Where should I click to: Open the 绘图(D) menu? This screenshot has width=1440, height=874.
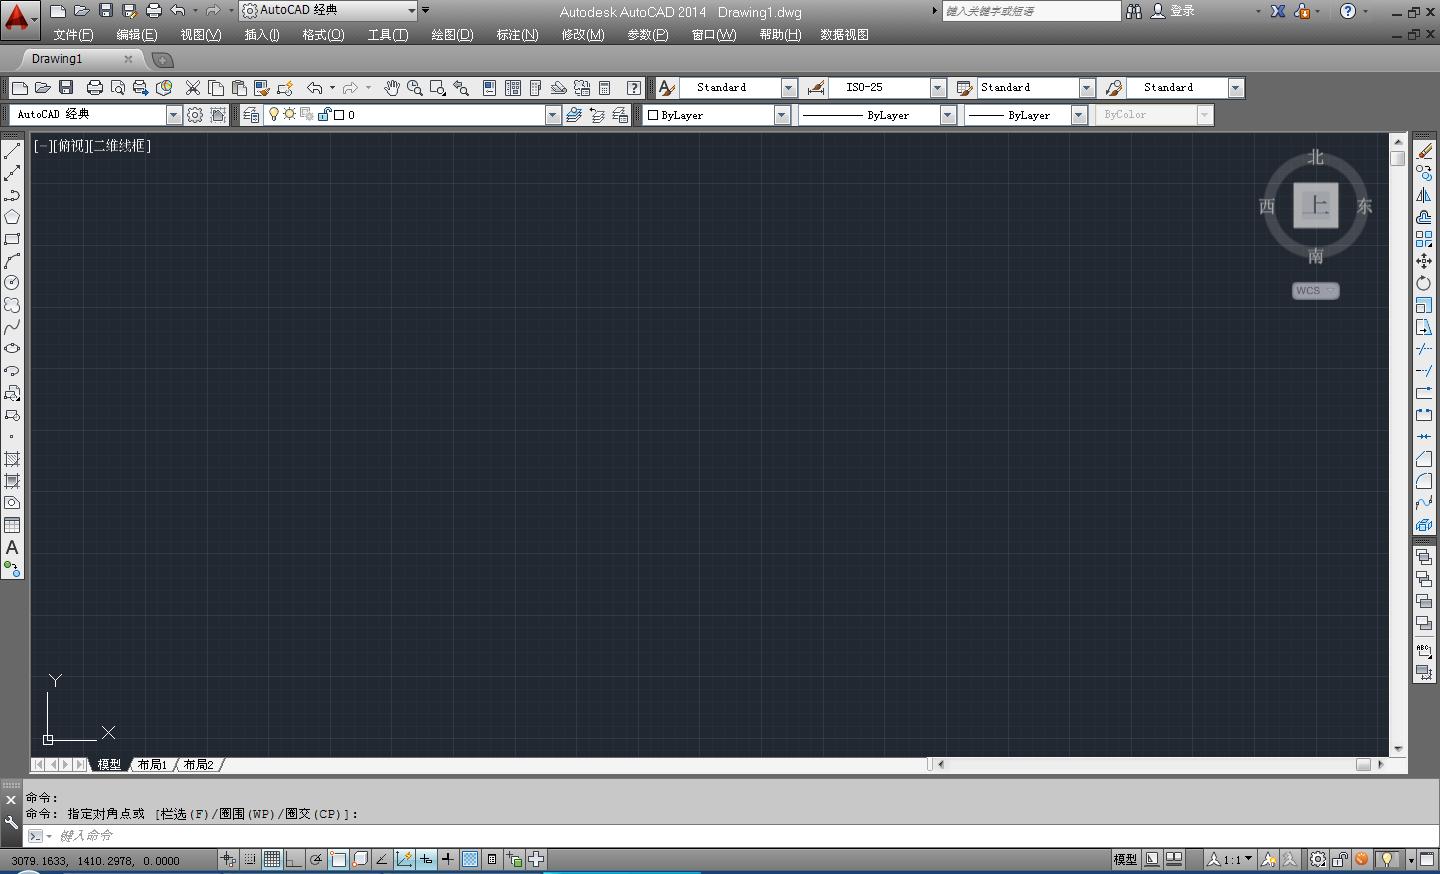[x=452, y=35]
